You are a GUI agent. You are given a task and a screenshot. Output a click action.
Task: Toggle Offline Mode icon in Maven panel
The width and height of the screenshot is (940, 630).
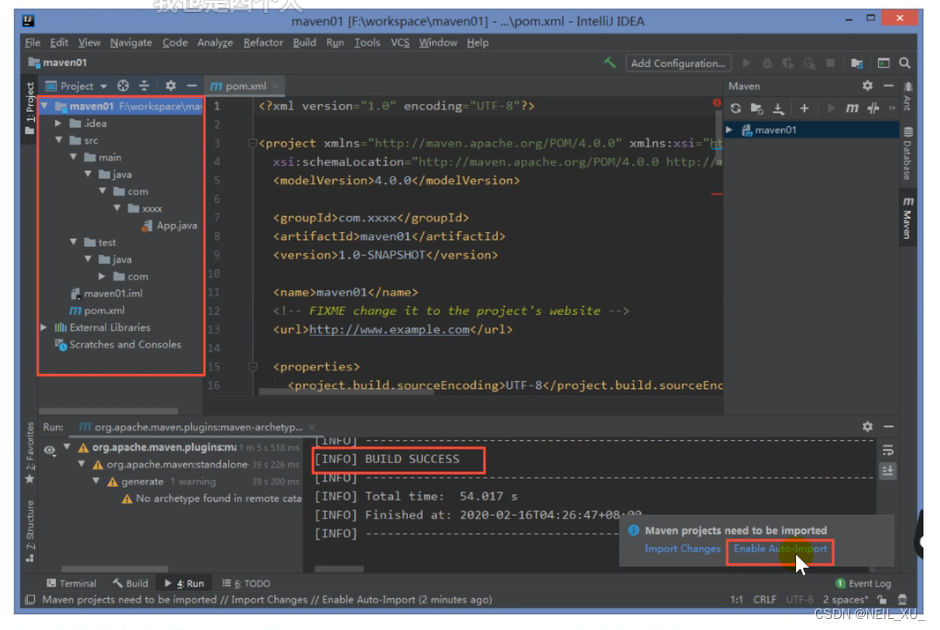tap(873, 108)
